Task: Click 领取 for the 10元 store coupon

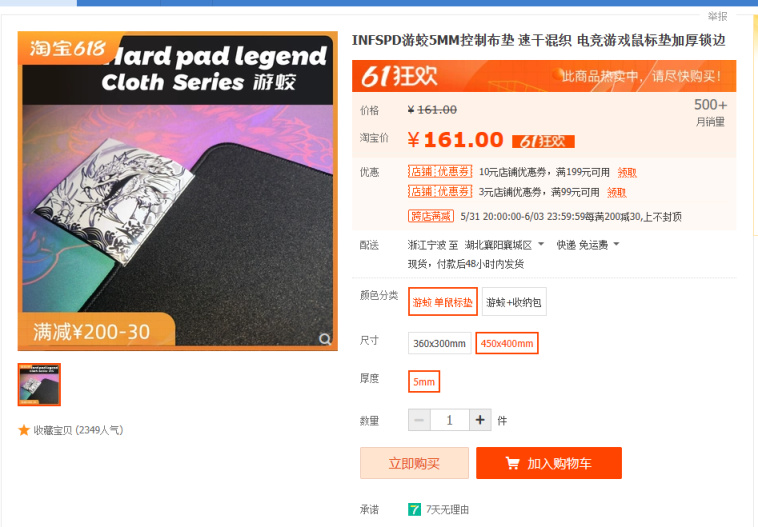Action: 627,173
